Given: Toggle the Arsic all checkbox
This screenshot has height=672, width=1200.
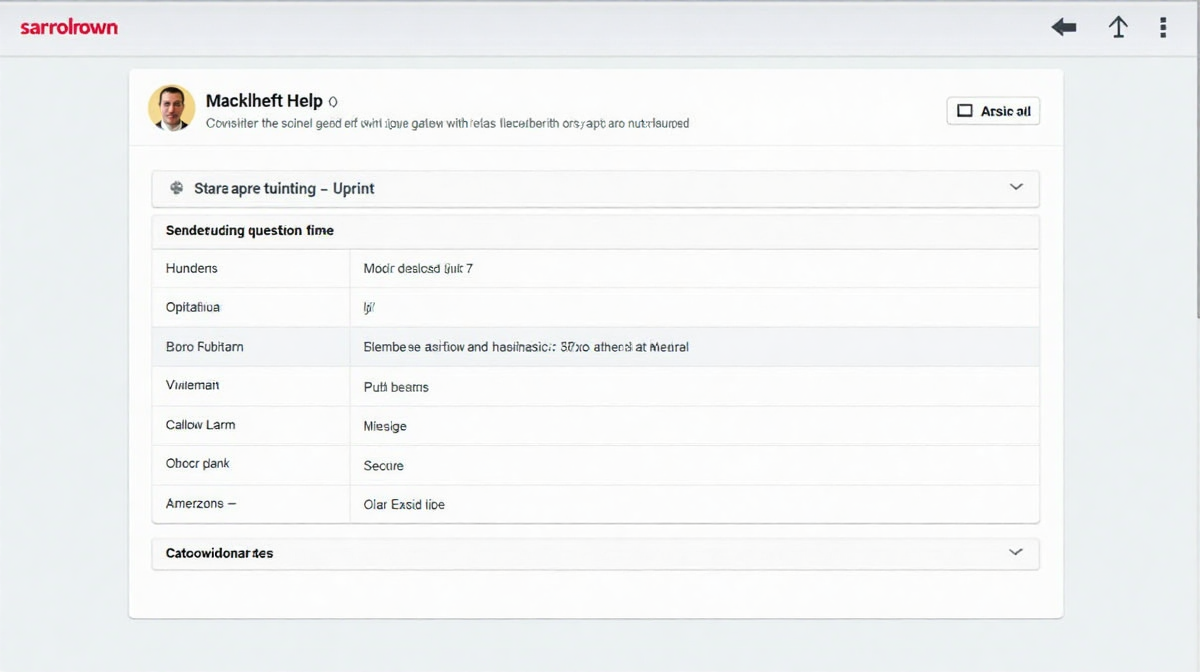Looking at the screenshot, I should click(x=965, y=111).
